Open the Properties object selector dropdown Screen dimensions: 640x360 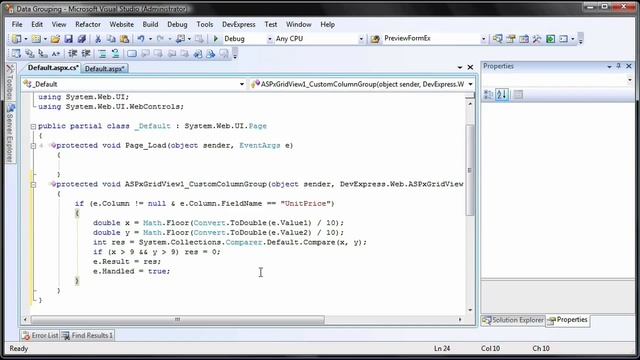tap(629, 80)
